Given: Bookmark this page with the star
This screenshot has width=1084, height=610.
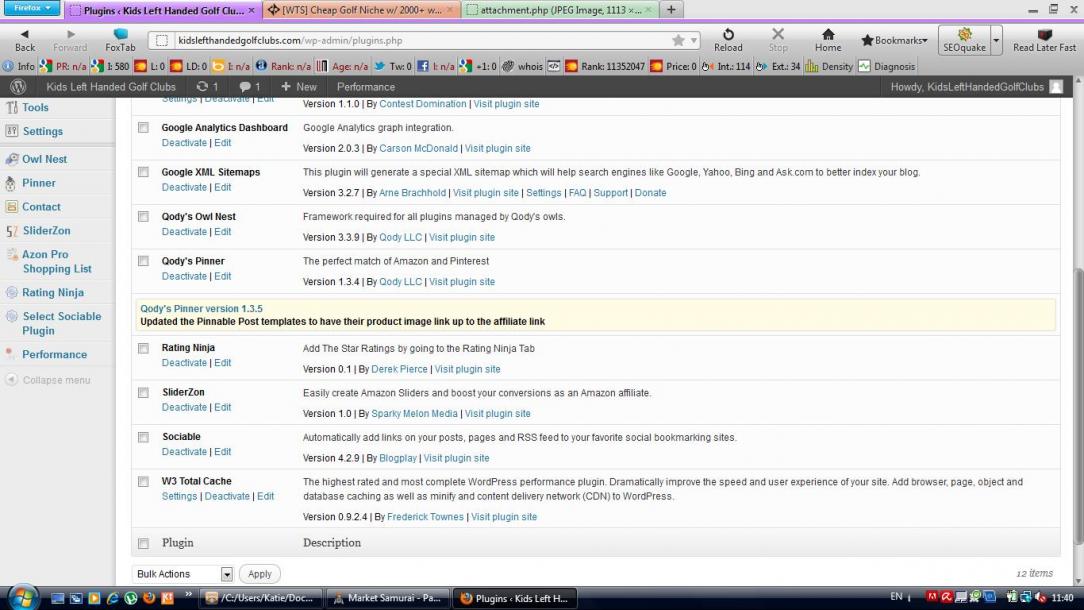Looking at the screenshot, I should pyautogui.click(x=678, y=41).
